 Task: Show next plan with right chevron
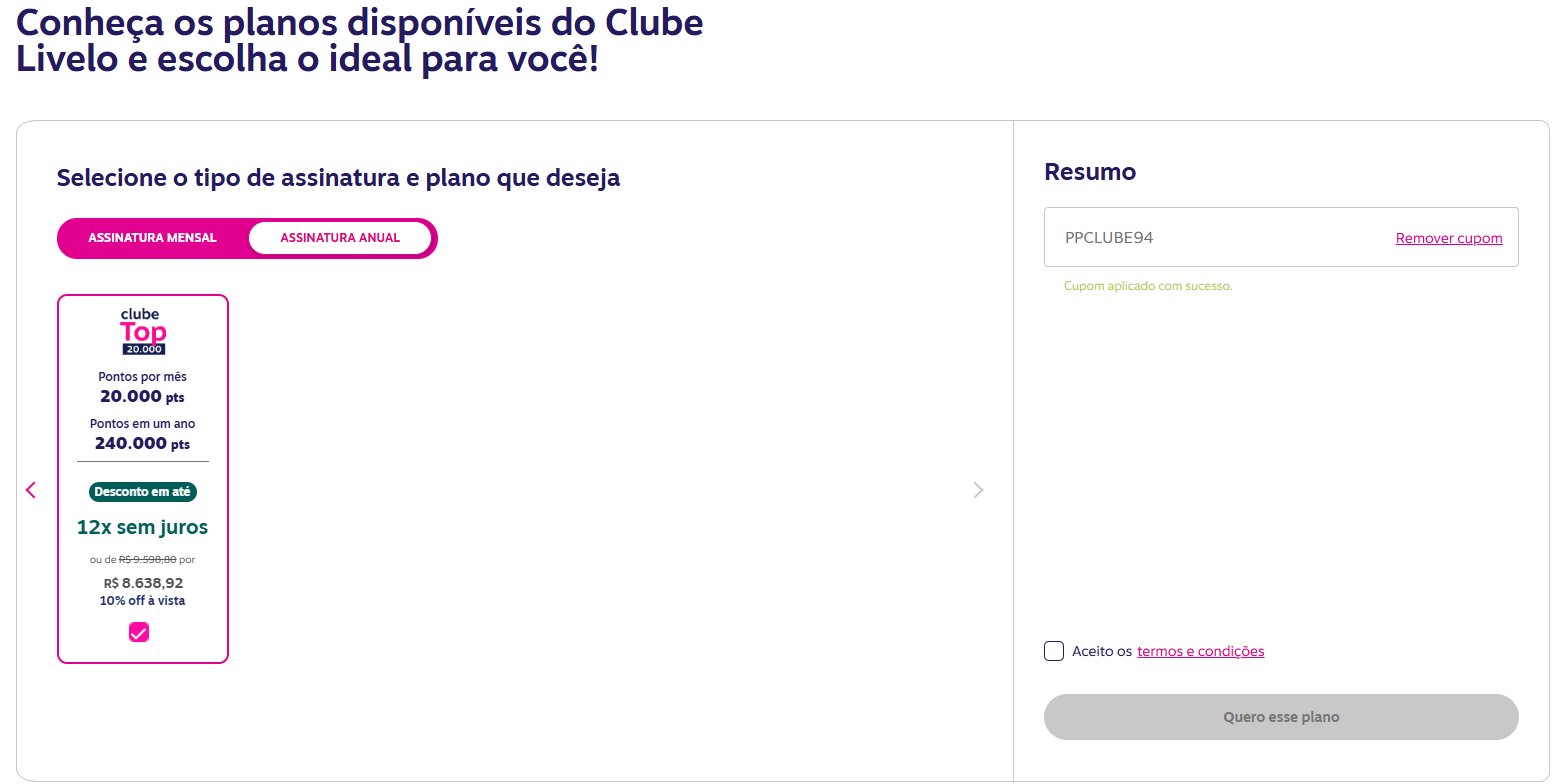coord(978,490)
